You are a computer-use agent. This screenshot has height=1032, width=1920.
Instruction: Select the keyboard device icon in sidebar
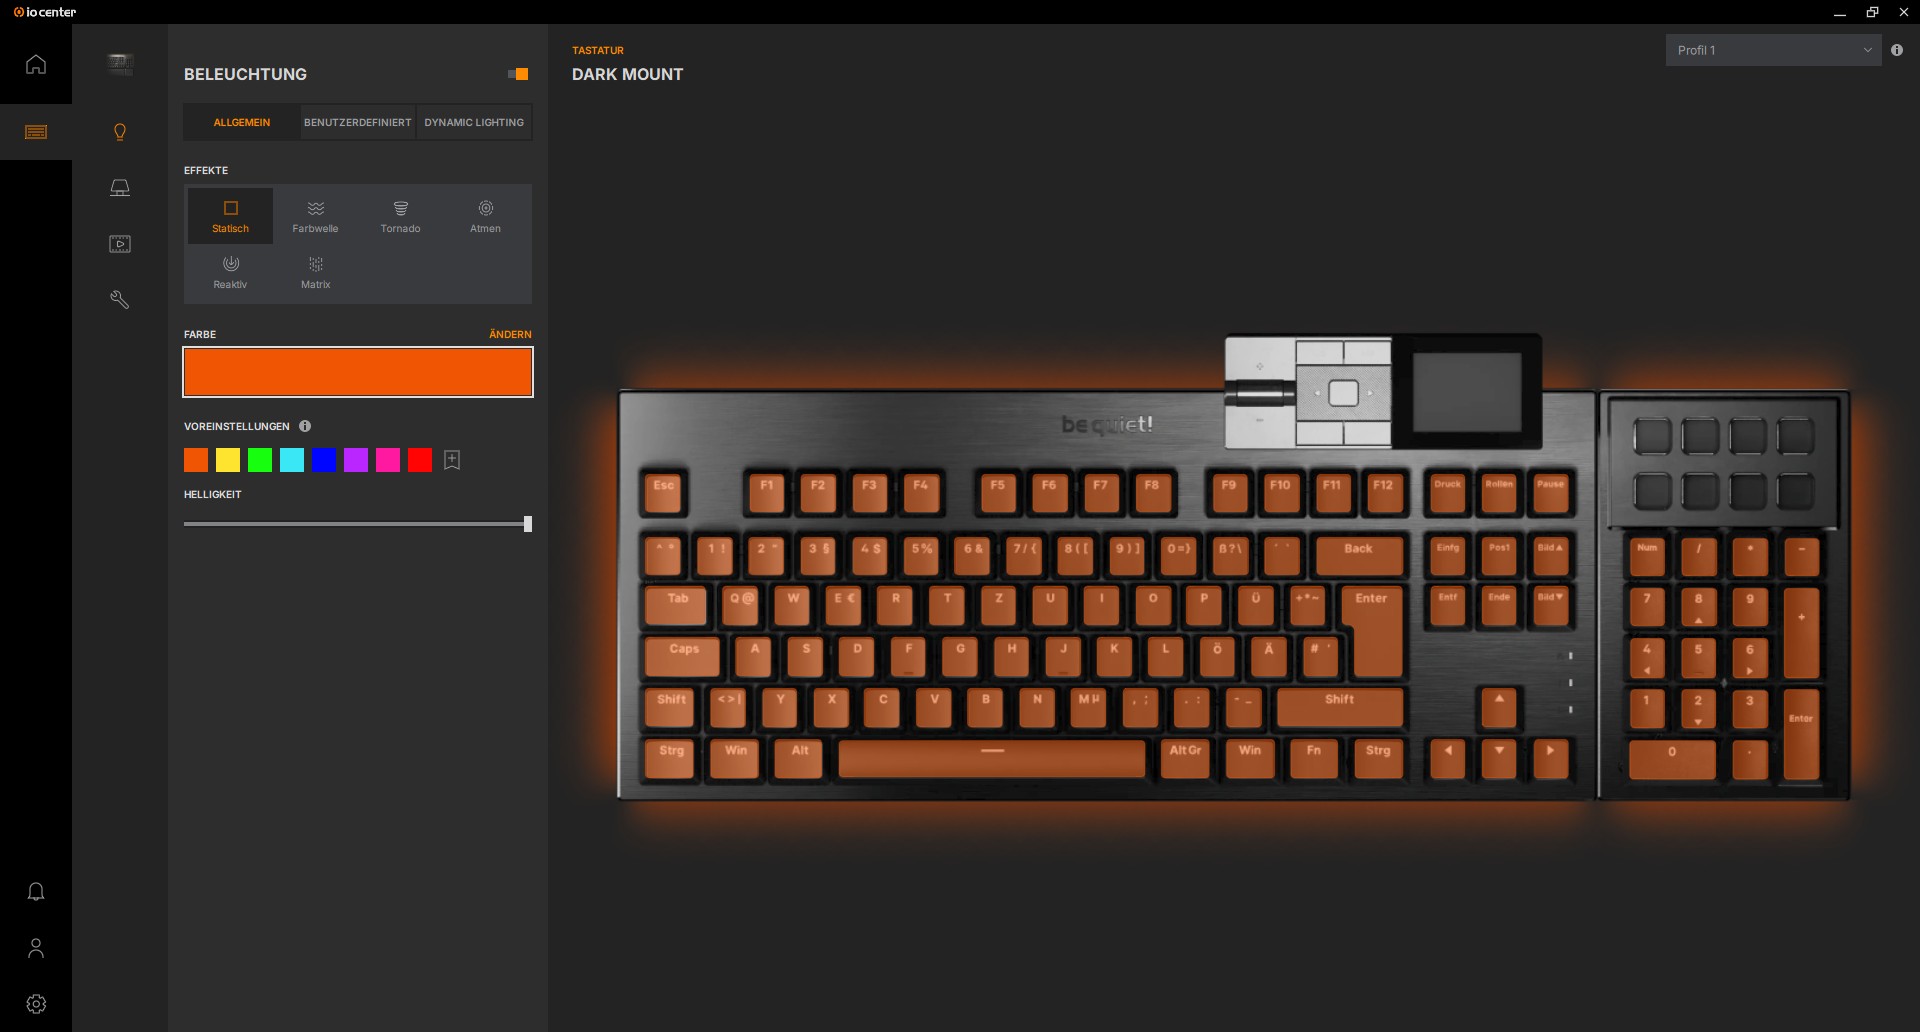tap(36, 132)
